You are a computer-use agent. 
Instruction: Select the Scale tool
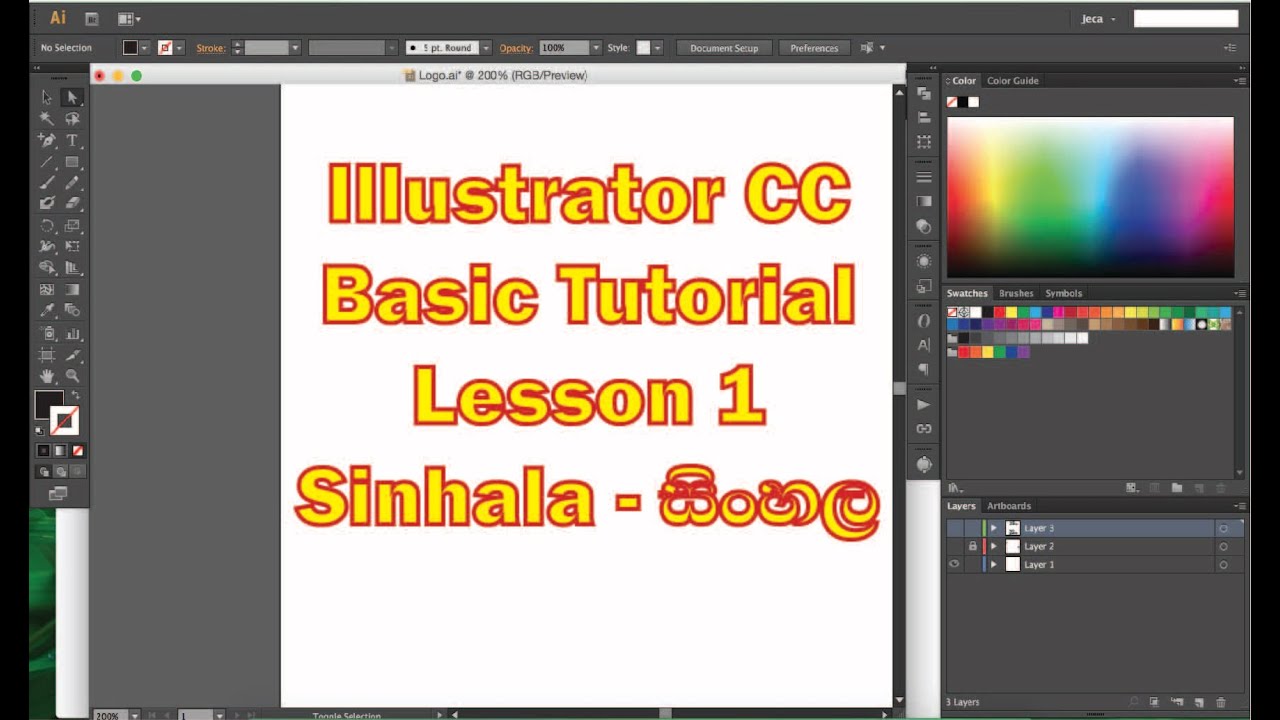pyautogui.click(x=72, y=226)
